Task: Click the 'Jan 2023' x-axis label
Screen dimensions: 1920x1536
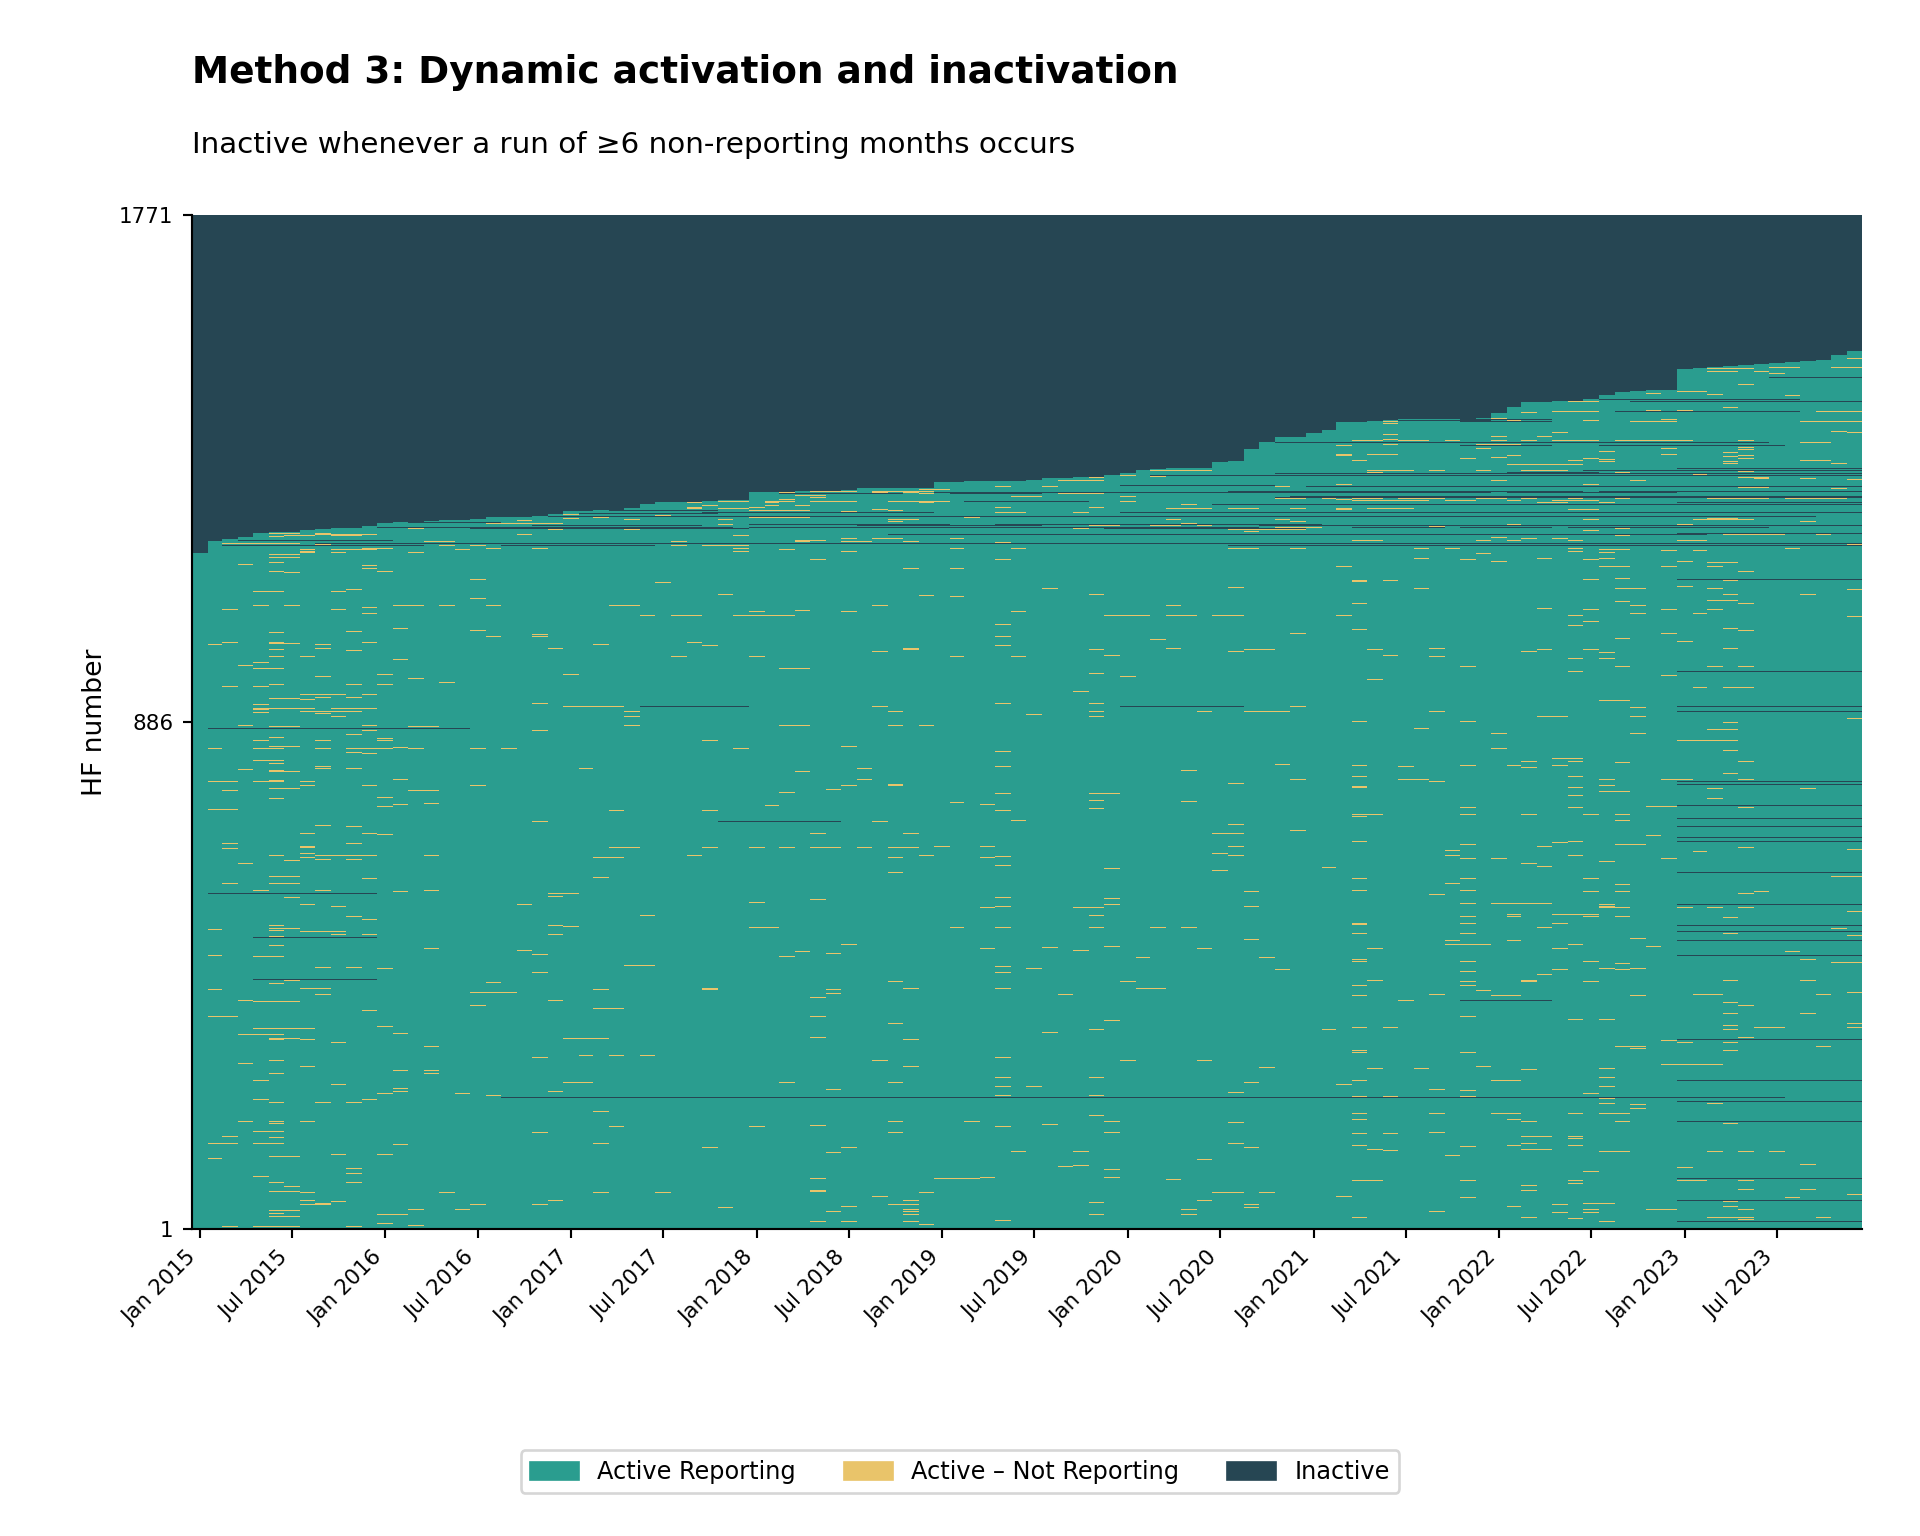Action: tap(1648, 1287)
